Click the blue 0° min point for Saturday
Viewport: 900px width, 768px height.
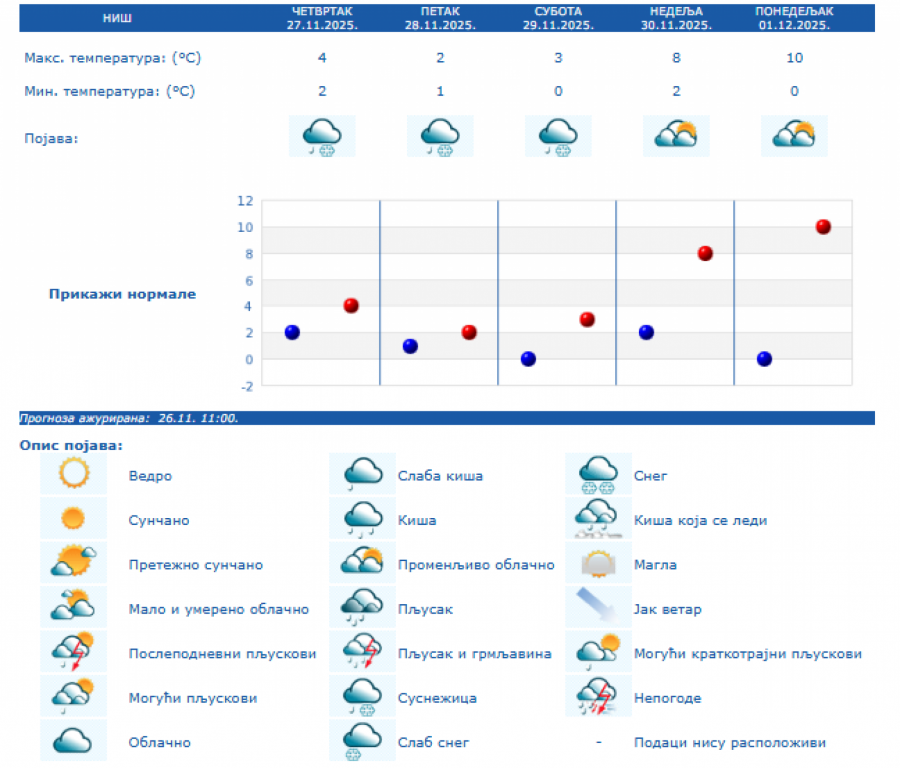(528, 359)
